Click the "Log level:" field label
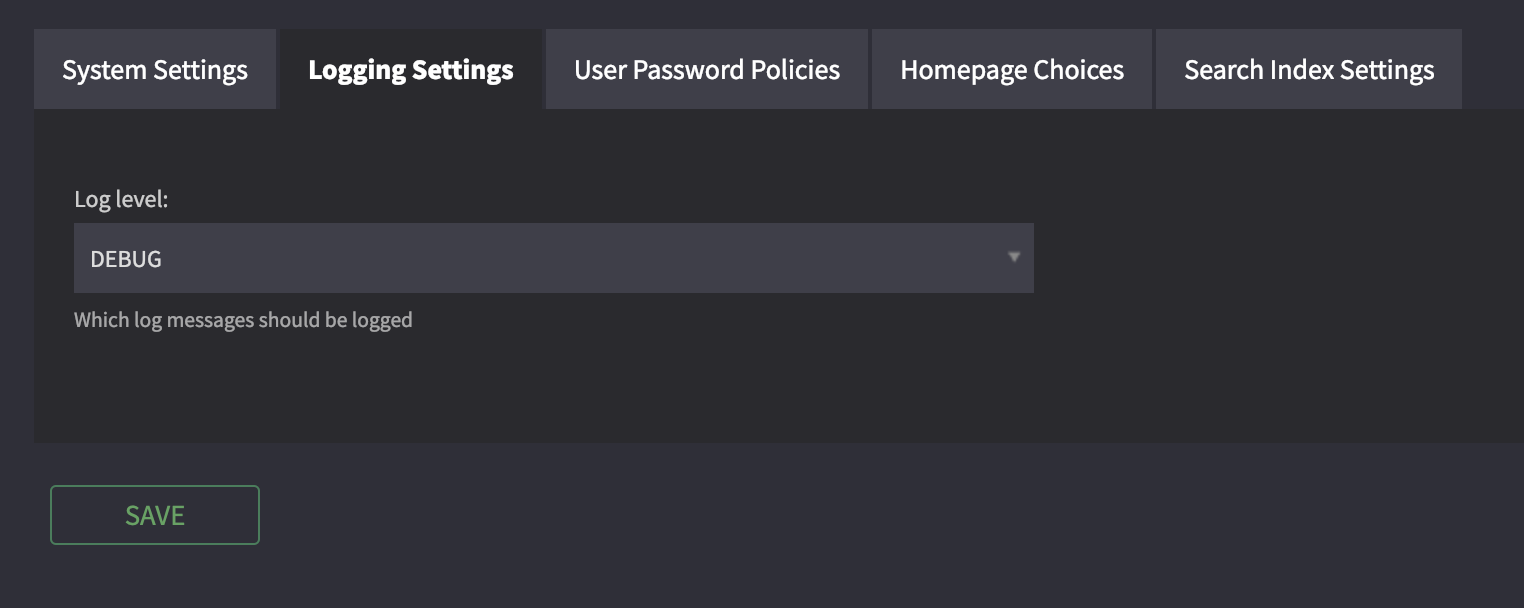1524x608 pixels. (x=121, y=199)
